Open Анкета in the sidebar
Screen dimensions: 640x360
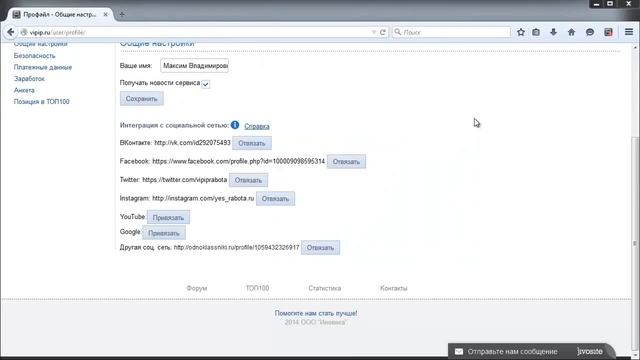(24, 90)
